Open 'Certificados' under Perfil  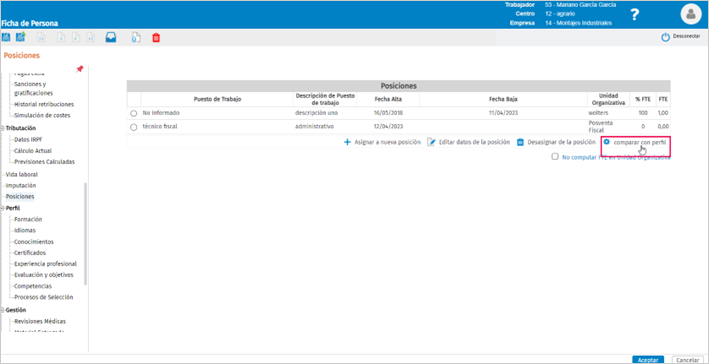coord(30,253)
